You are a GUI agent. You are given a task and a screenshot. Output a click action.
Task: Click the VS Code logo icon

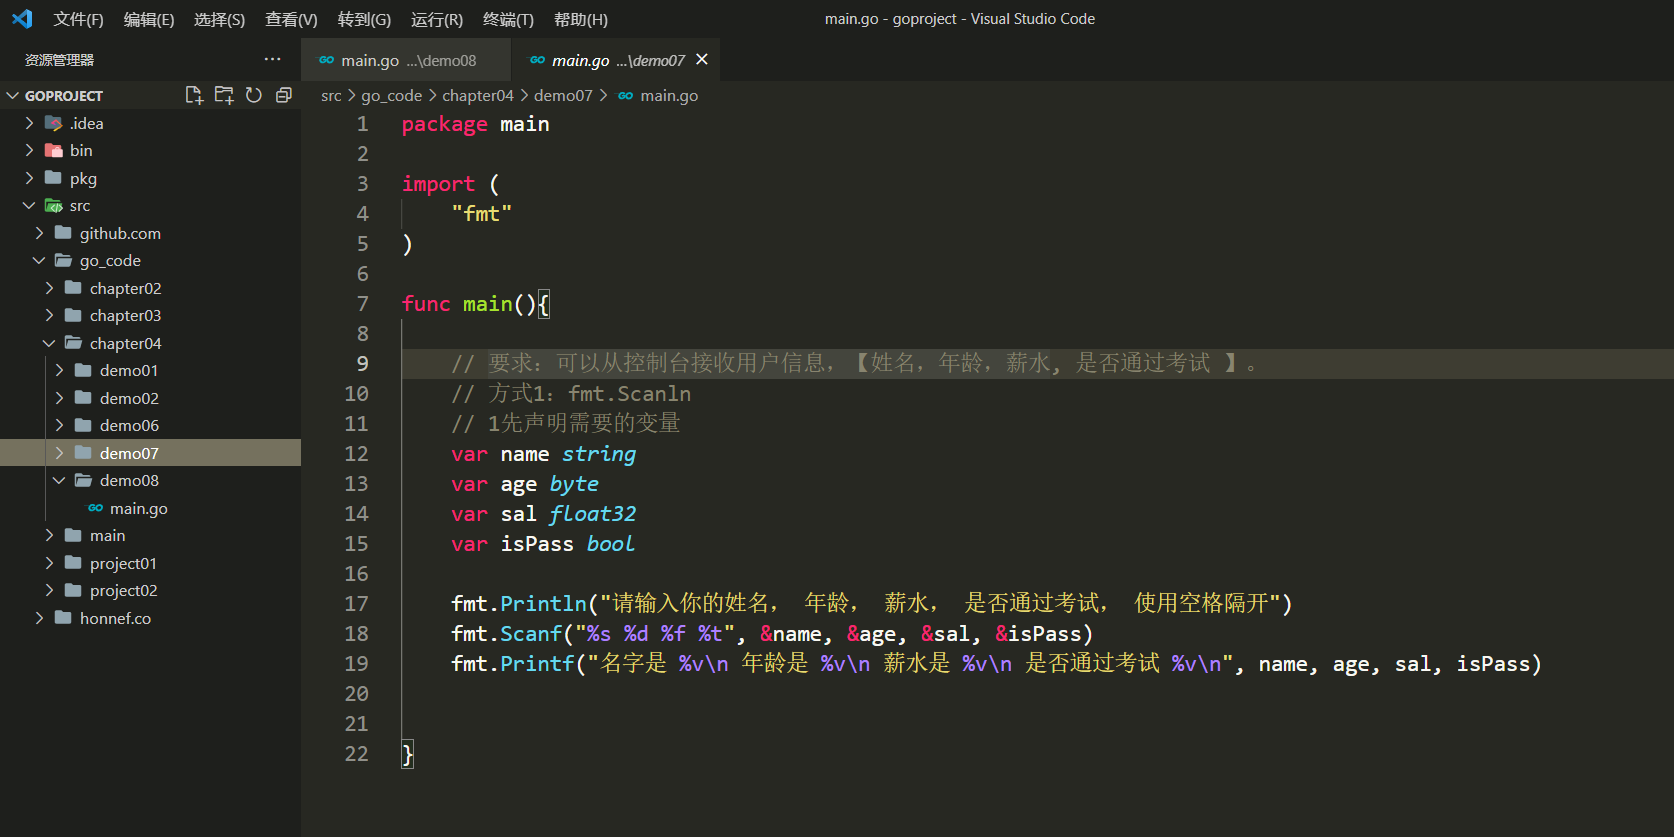(22, 19)
